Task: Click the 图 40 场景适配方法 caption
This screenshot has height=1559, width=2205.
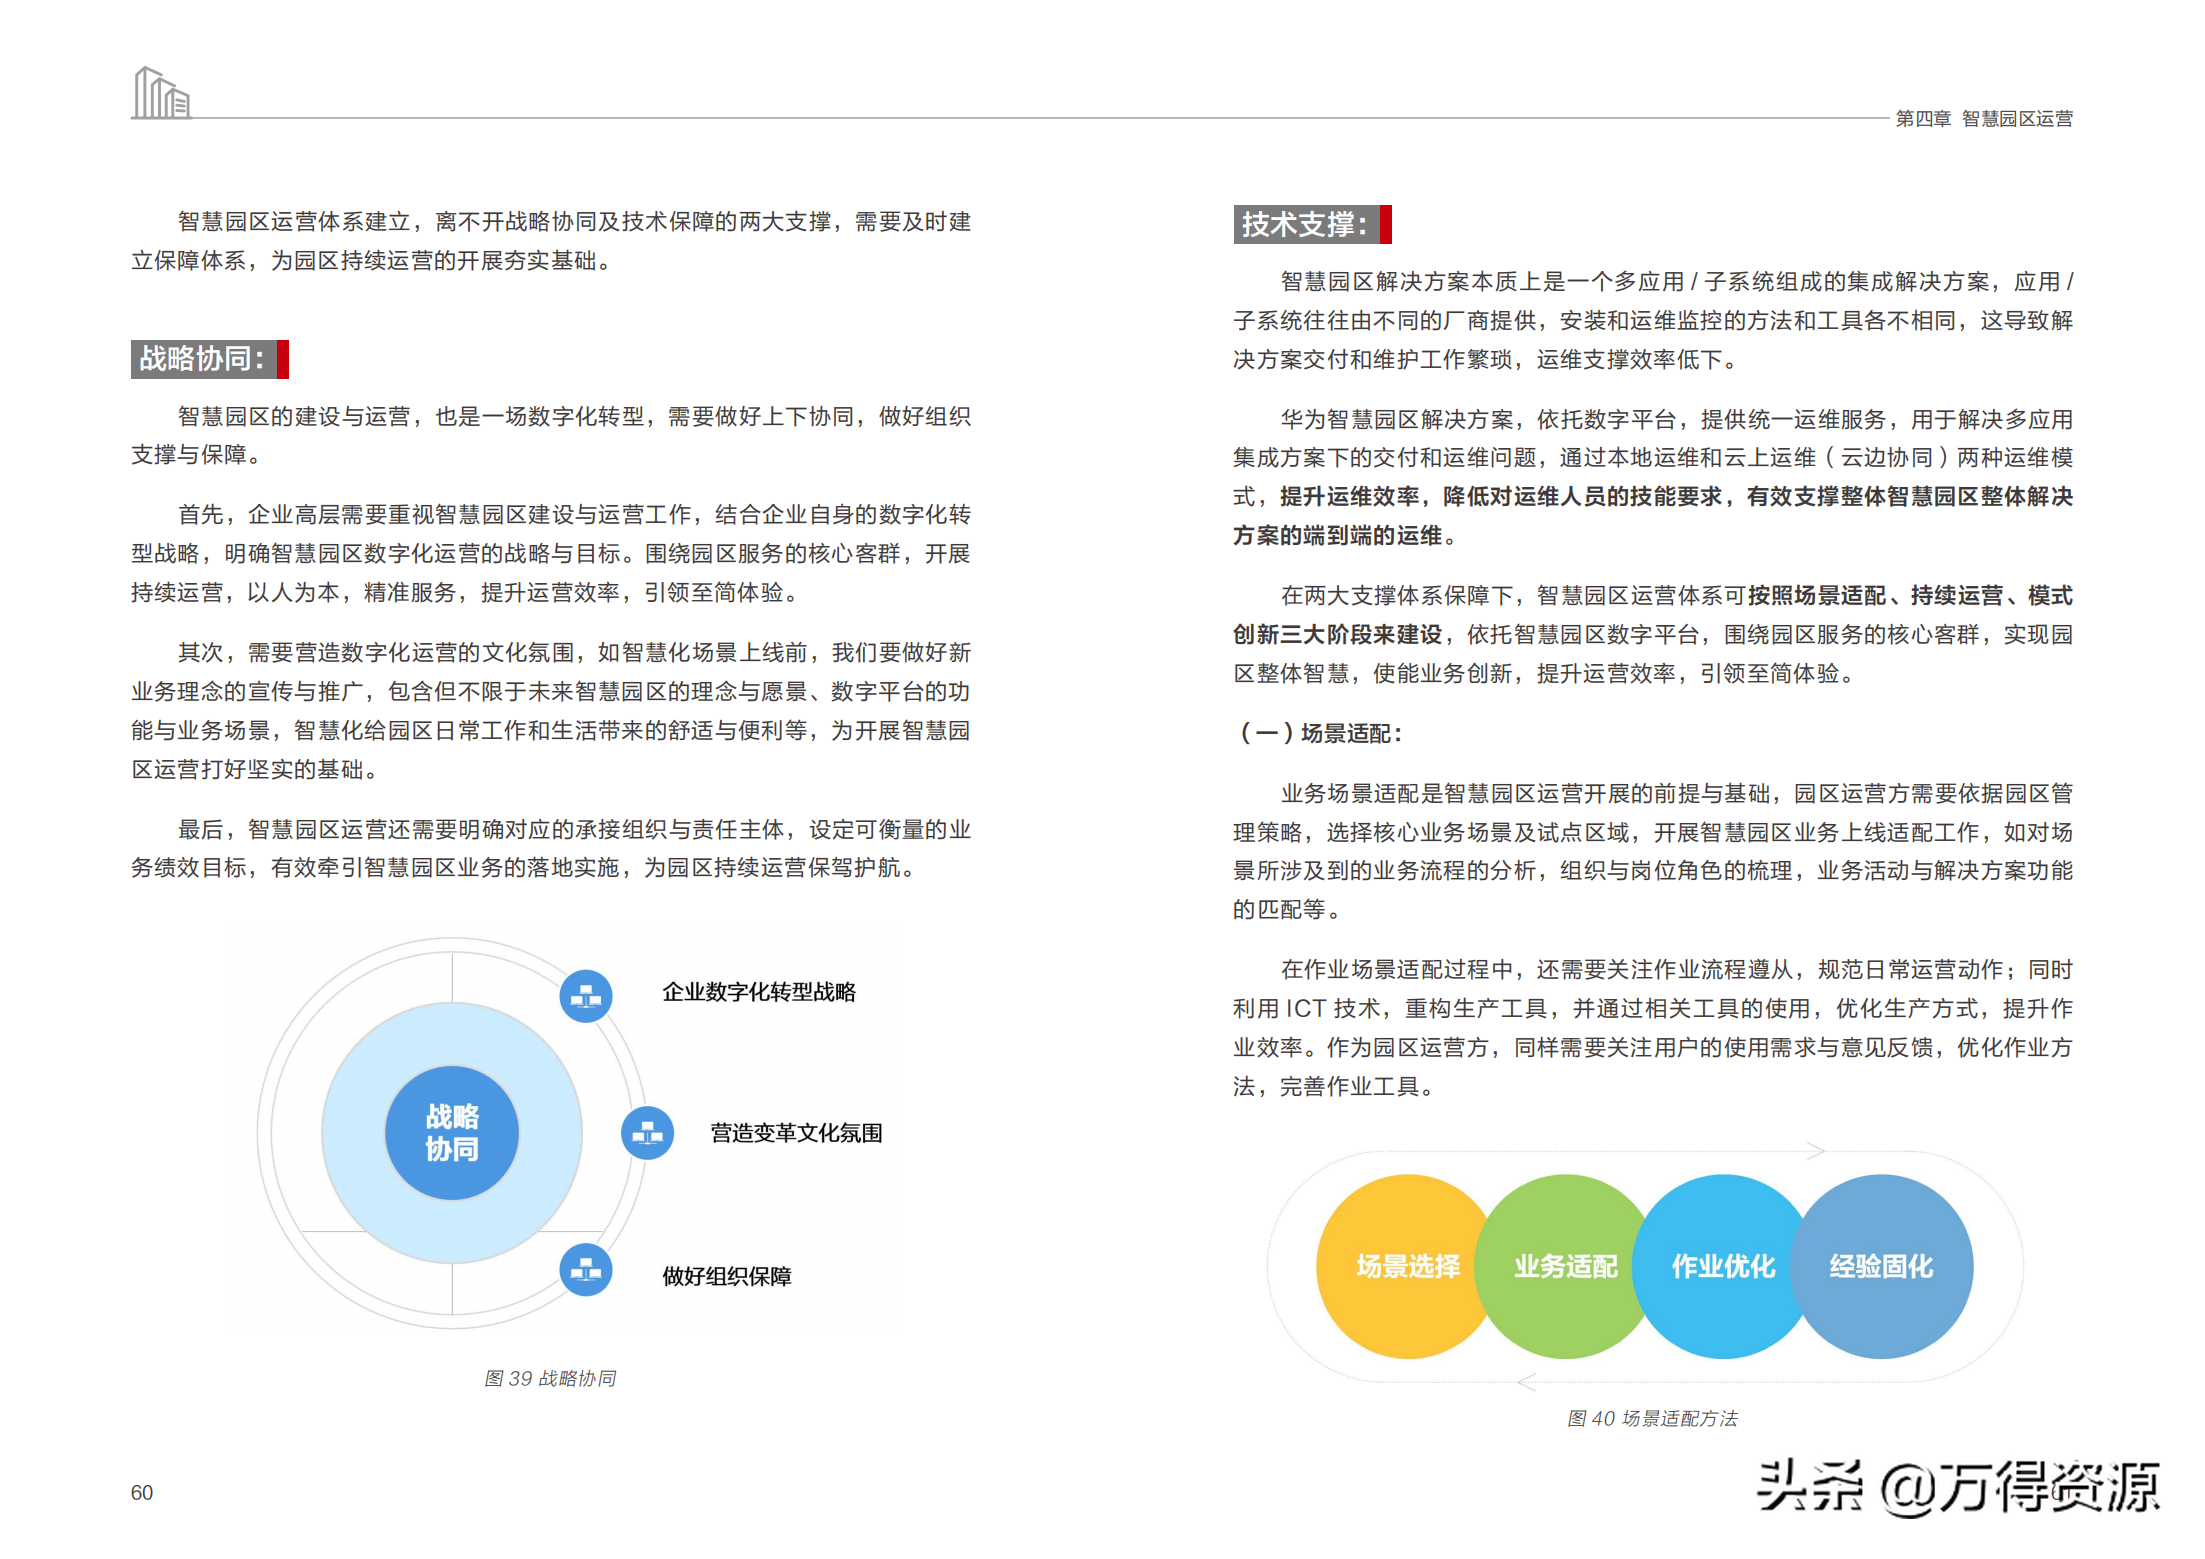Action: [1652, 1418]
